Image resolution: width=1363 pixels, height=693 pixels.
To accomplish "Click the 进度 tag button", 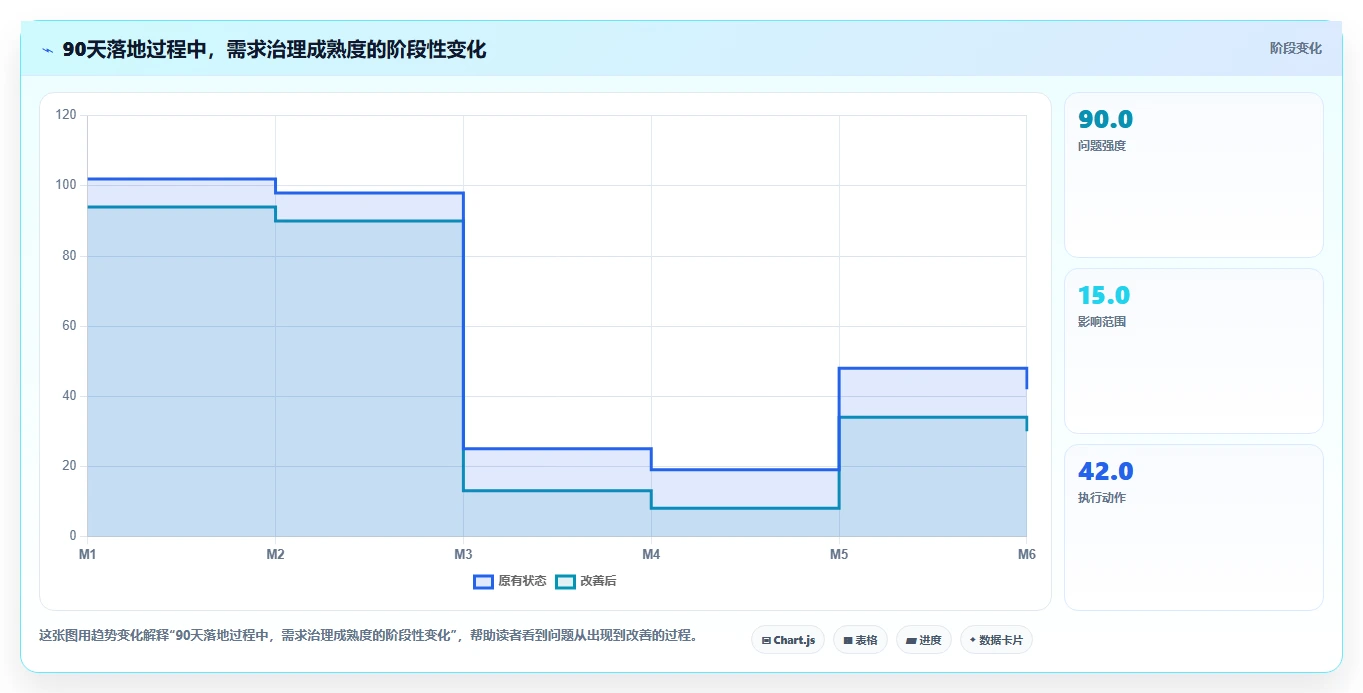I will [924, 640].
